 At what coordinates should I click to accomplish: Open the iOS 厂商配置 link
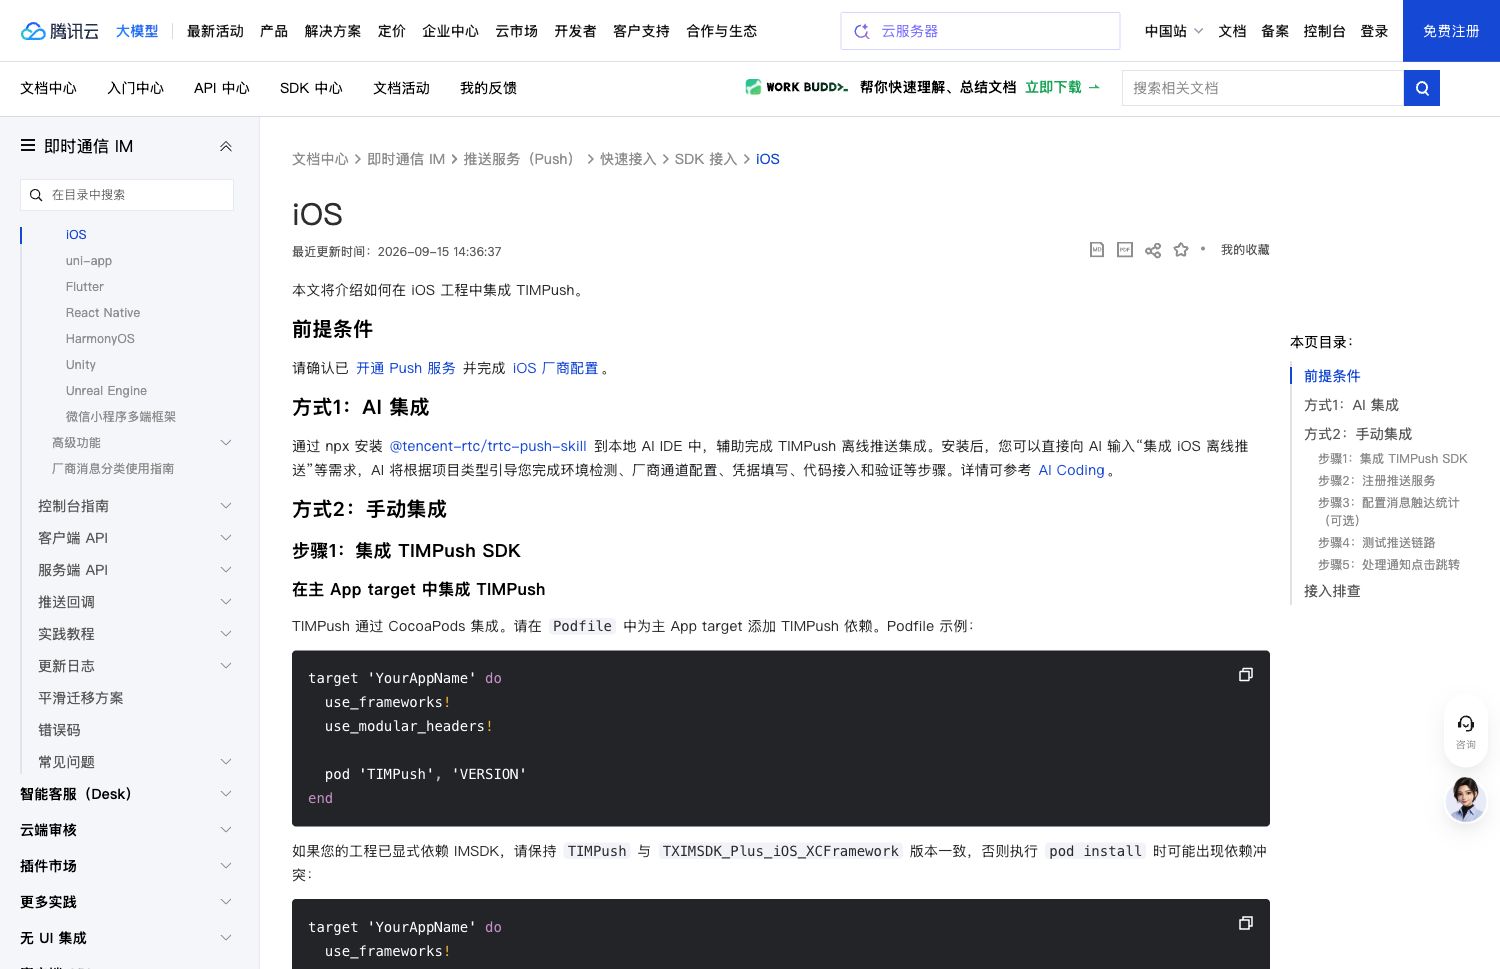click(555, 368)
